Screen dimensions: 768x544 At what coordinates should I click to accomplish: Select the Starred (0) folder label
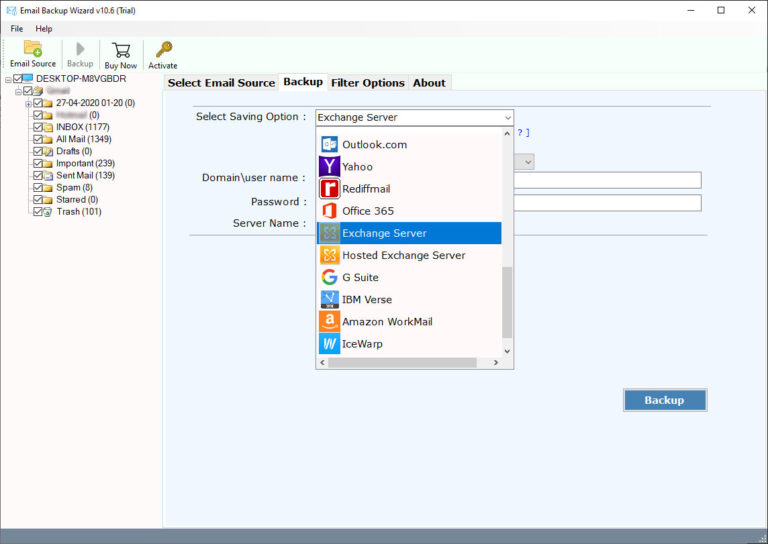77,199
